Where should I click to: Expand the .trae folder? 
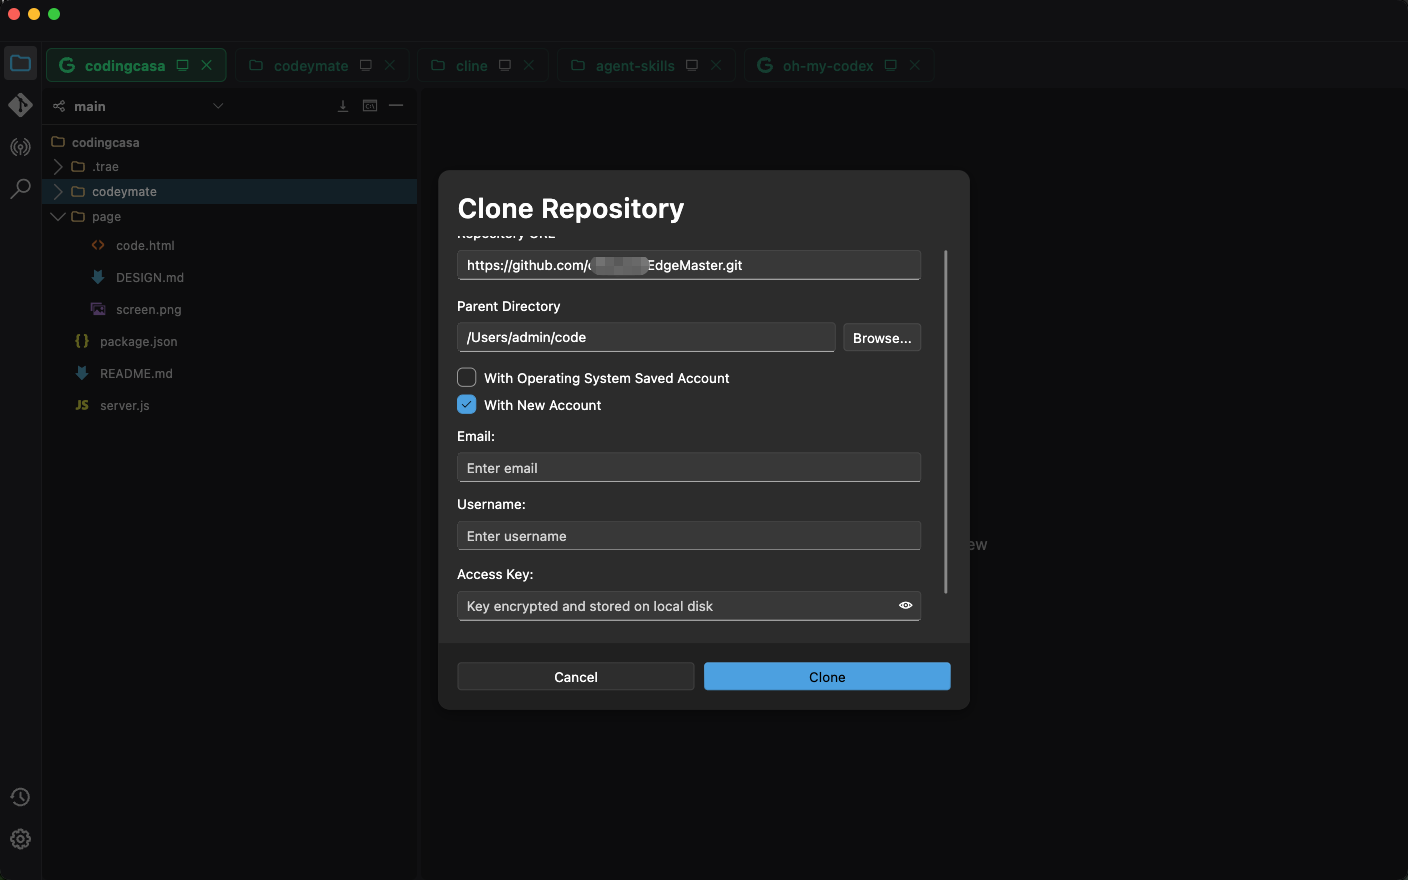coord(58,166)
